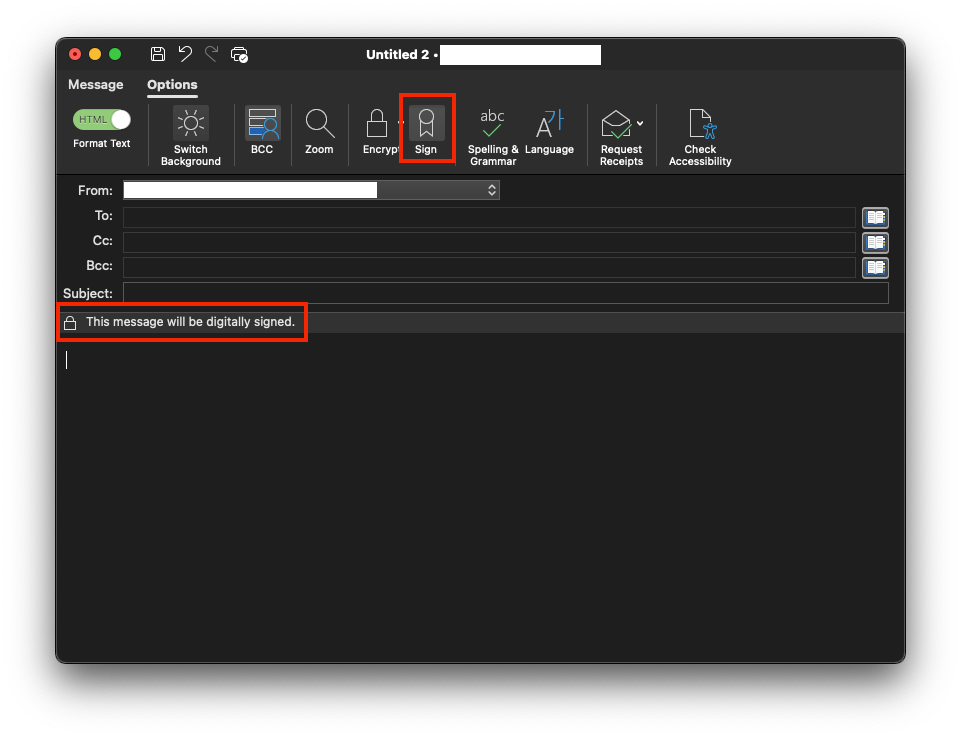961x737 pixels.
Task: Open the Language settings button
Action: tap(549, 130)
